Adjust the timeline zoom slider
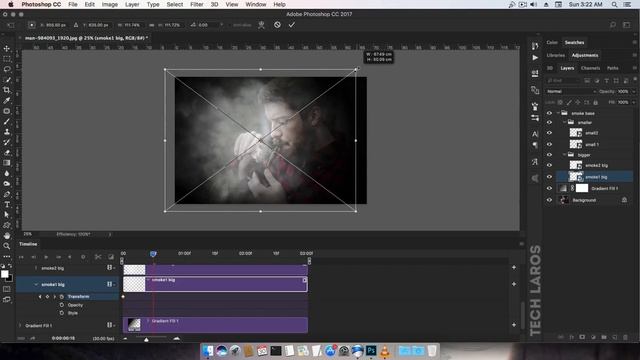This screenshot has height=360, width=640. coord(146,339)
